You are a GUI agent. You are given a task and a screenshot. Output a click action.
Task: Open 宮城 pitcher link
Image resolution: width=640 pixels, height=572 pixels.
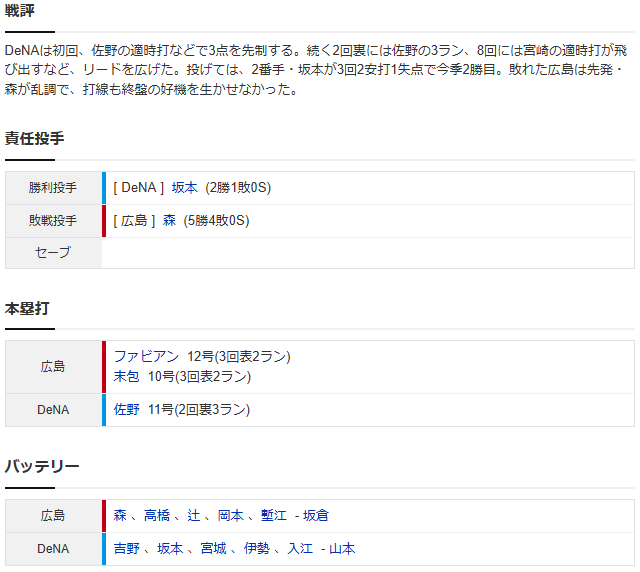213,548
